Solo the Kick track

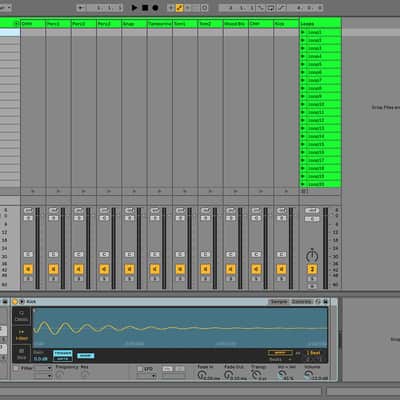pyautogui.click(x=281, y=278)
